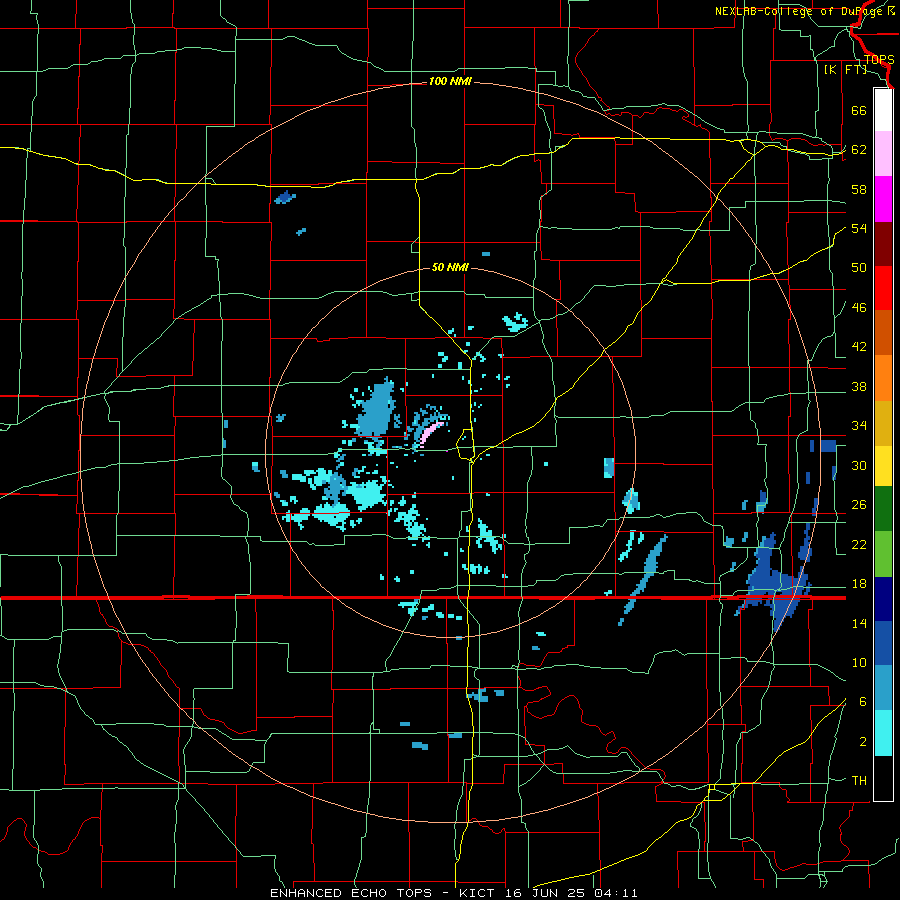900x900 pixels.
Task: Click the legend value '18'
Action: tap(859, 584)
